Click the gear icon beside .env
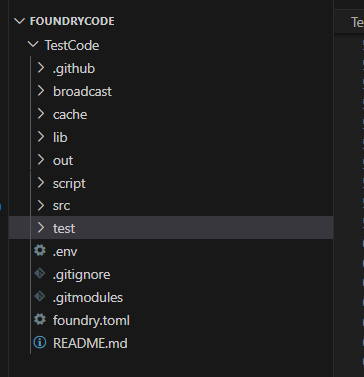The height and width of the screenshot is (377, 364). pyautogui.click(x=40, y=250)
